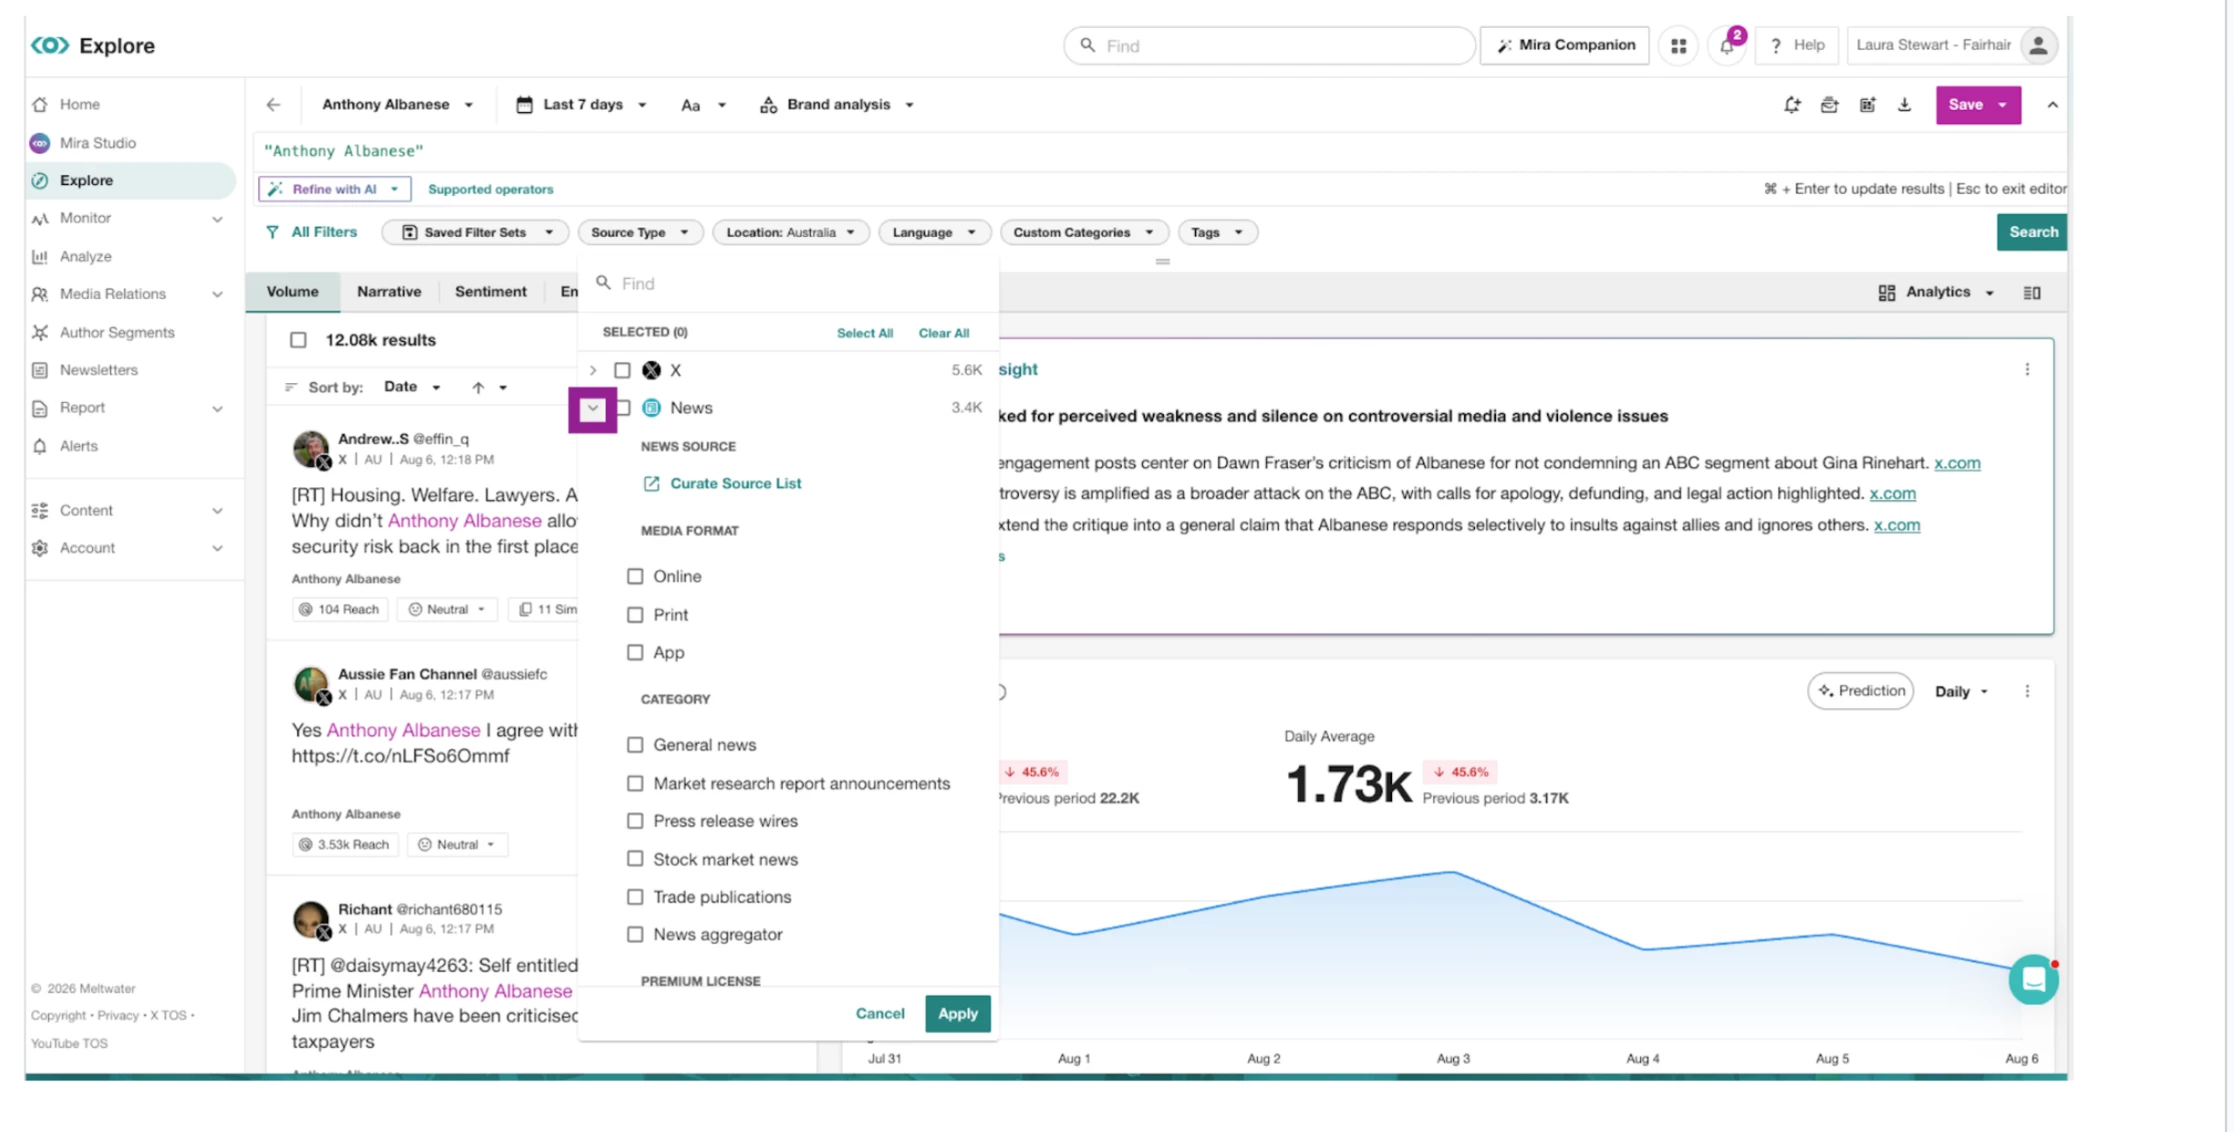This screenshot has height=1132, width=2234.
Task: Tick the General news category checkbox
Action: point(635,745)
